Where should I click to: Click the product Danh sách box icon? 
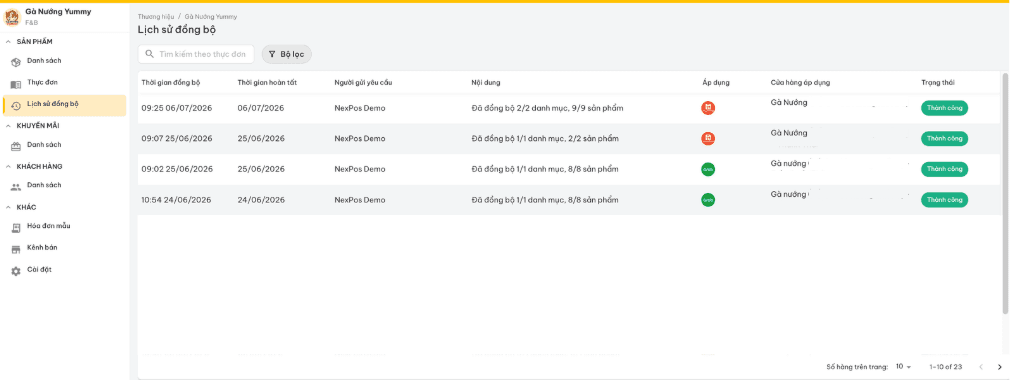tap(16, 62)
